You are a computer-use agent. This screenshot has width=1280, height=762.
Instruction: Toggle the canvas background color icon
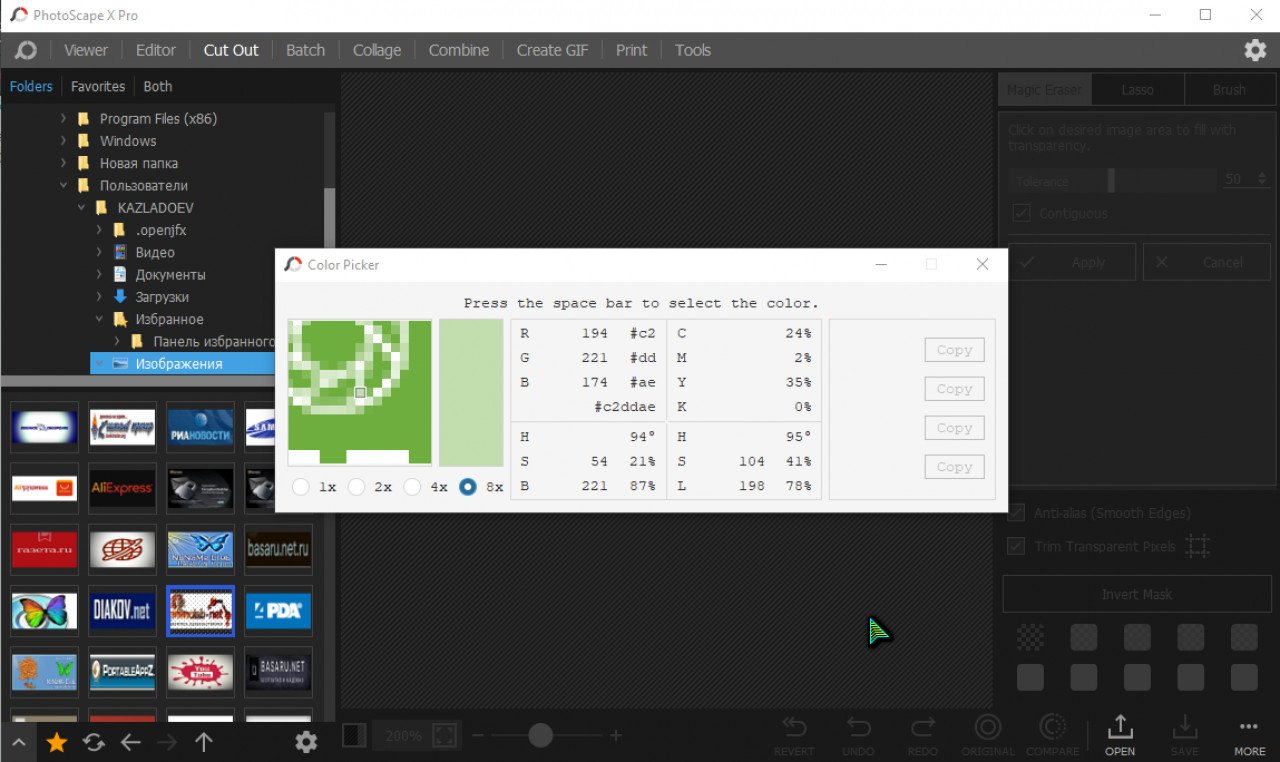pyautogui.click(x=354, y=736)
